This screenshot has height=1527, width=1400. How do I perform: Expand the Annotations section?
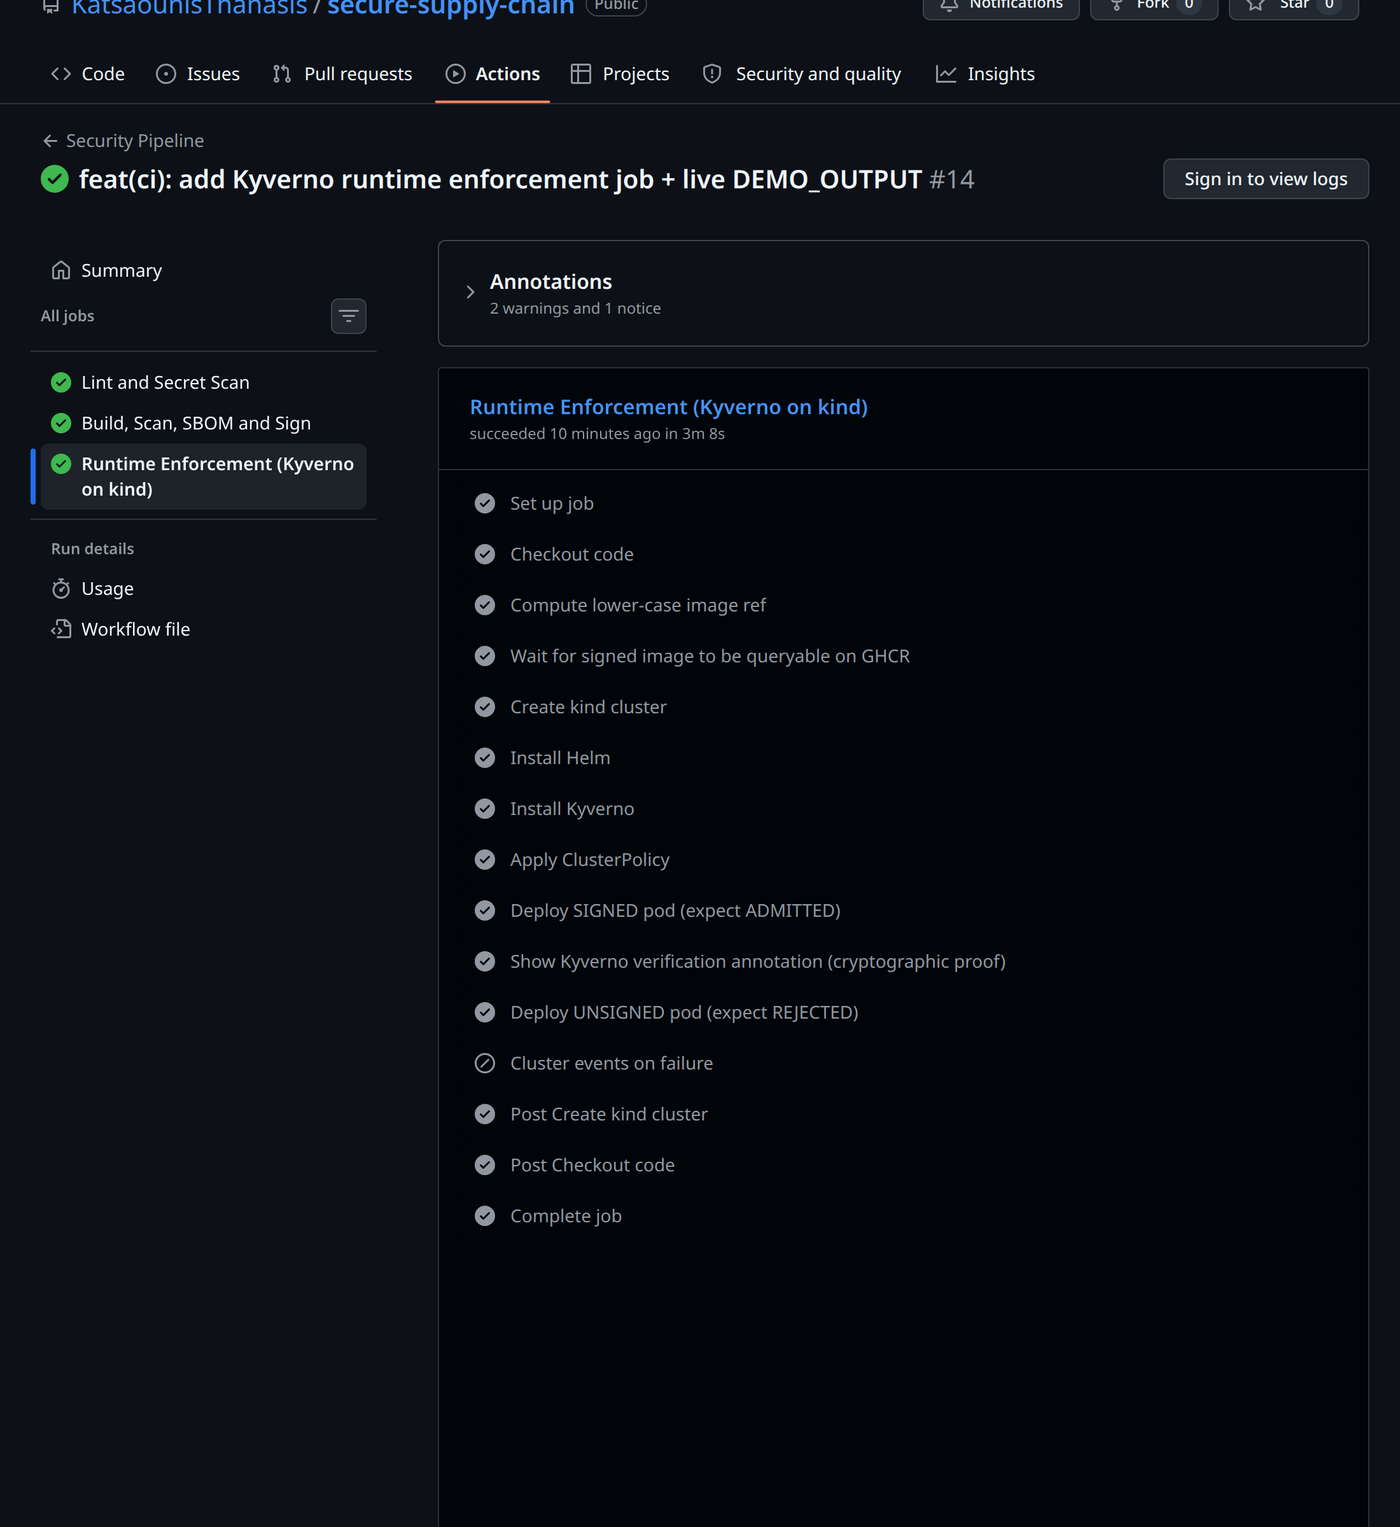pos(903,293)
